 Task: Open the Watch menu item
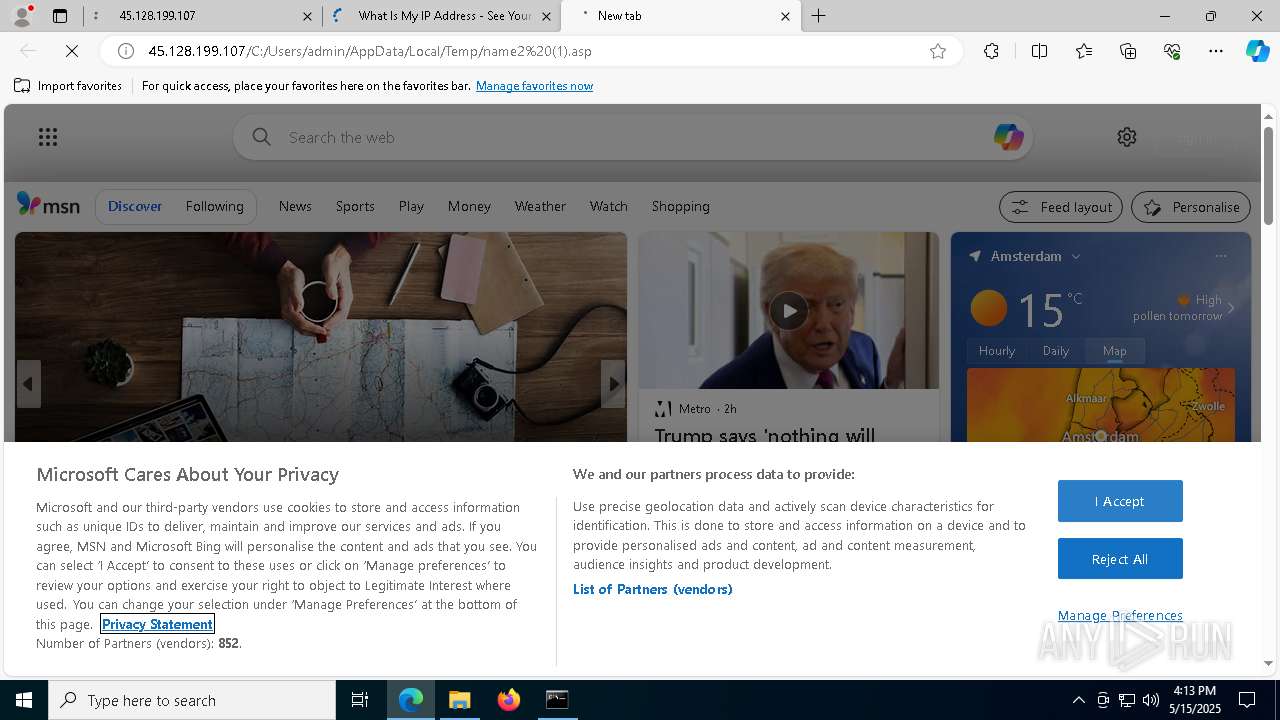pos(608,206)
